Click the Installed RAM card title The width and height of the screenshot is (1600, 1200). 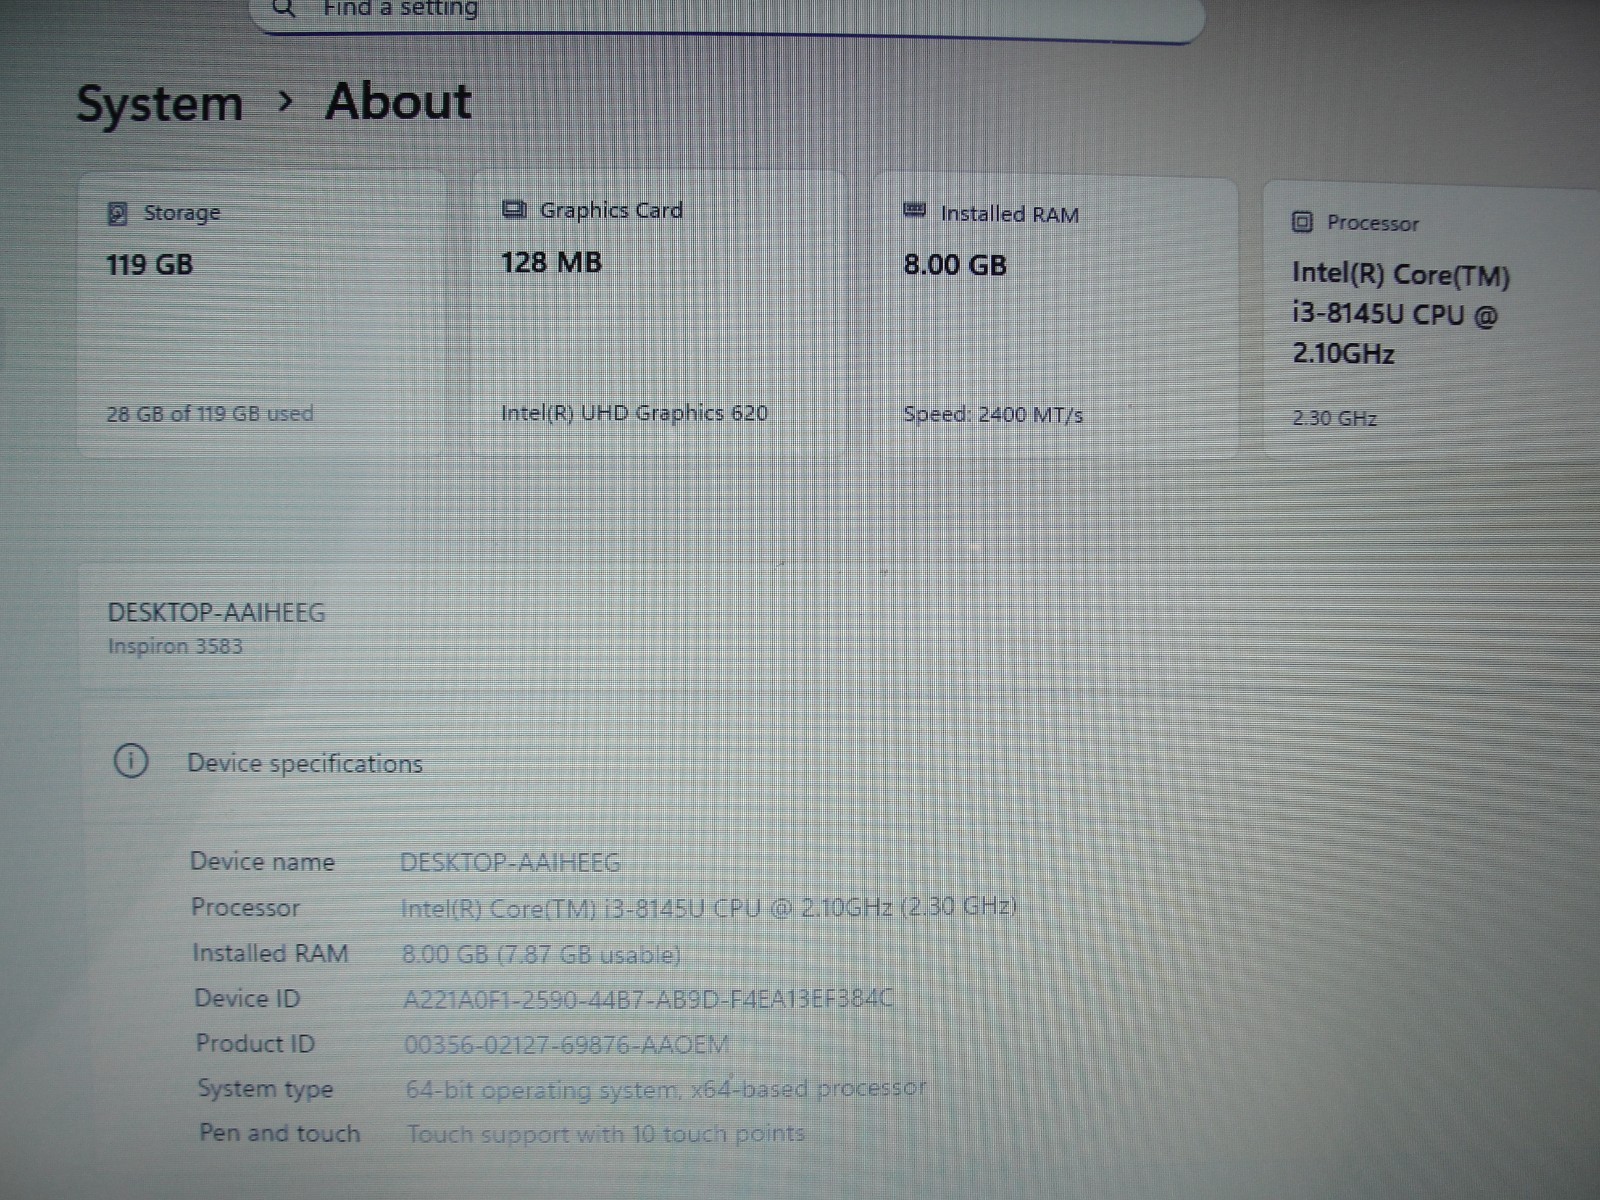tap(1010, 214)
